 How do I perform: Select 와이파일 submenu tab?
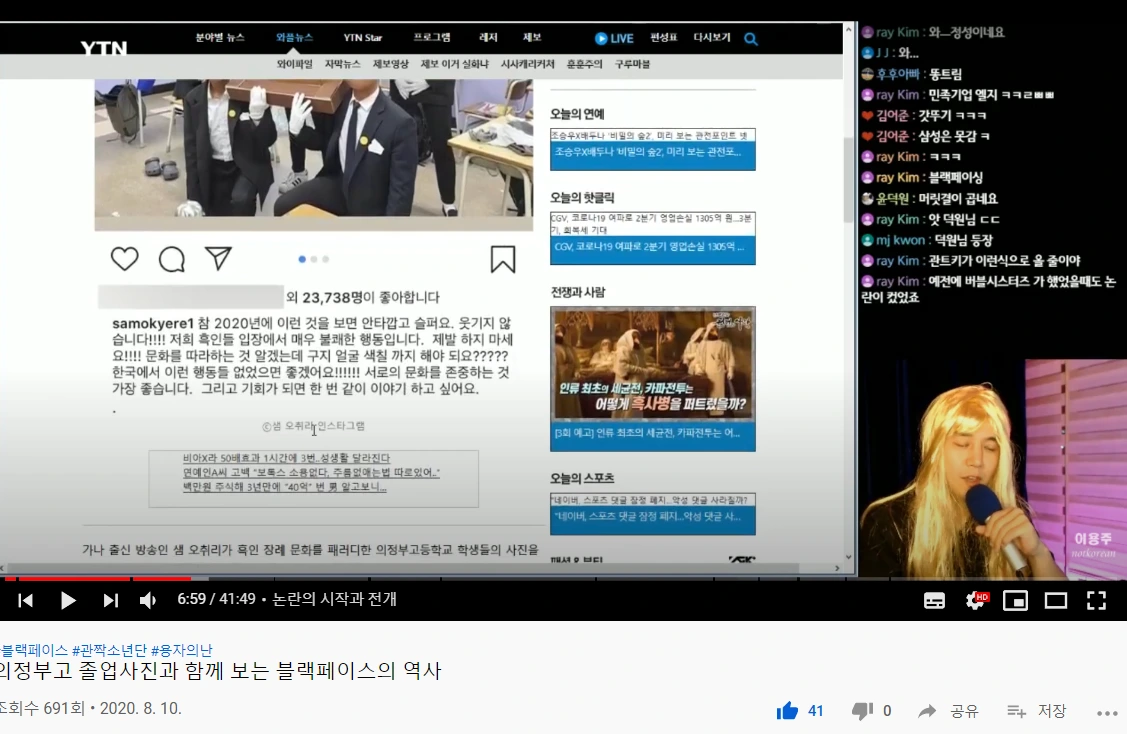[x=295, y=64]
